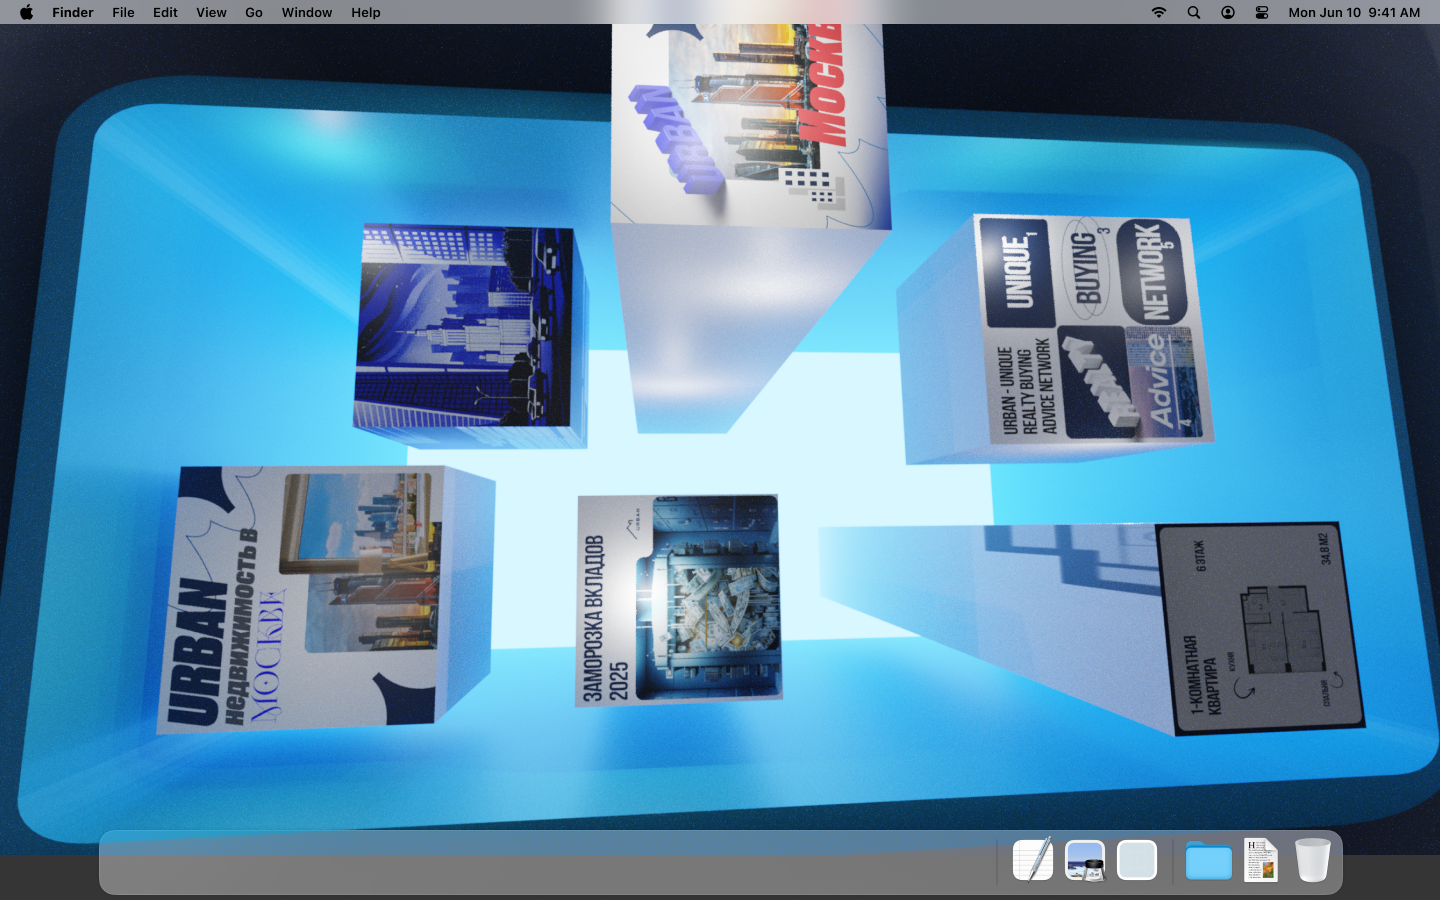
Task: Click the date and time clock
Action: 1354,12
